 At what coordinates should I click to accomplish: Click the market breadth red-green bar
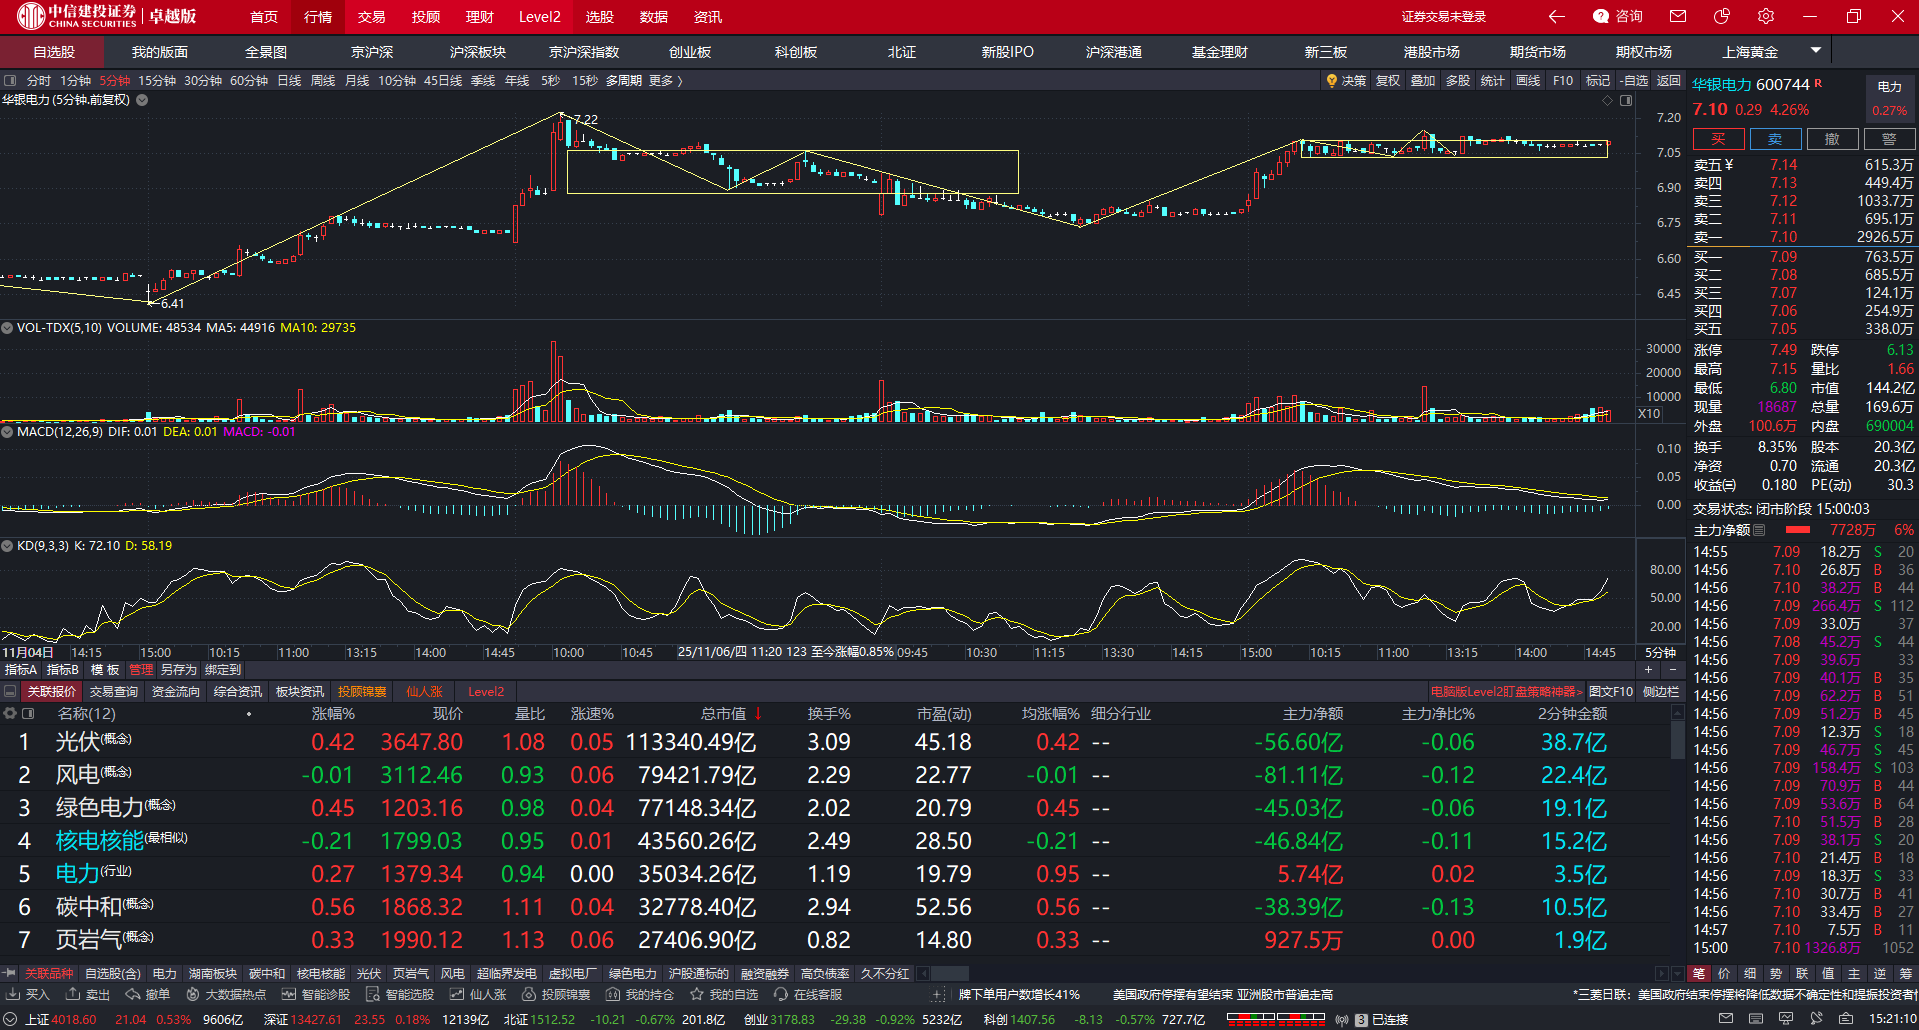tap(1275, 1019)
